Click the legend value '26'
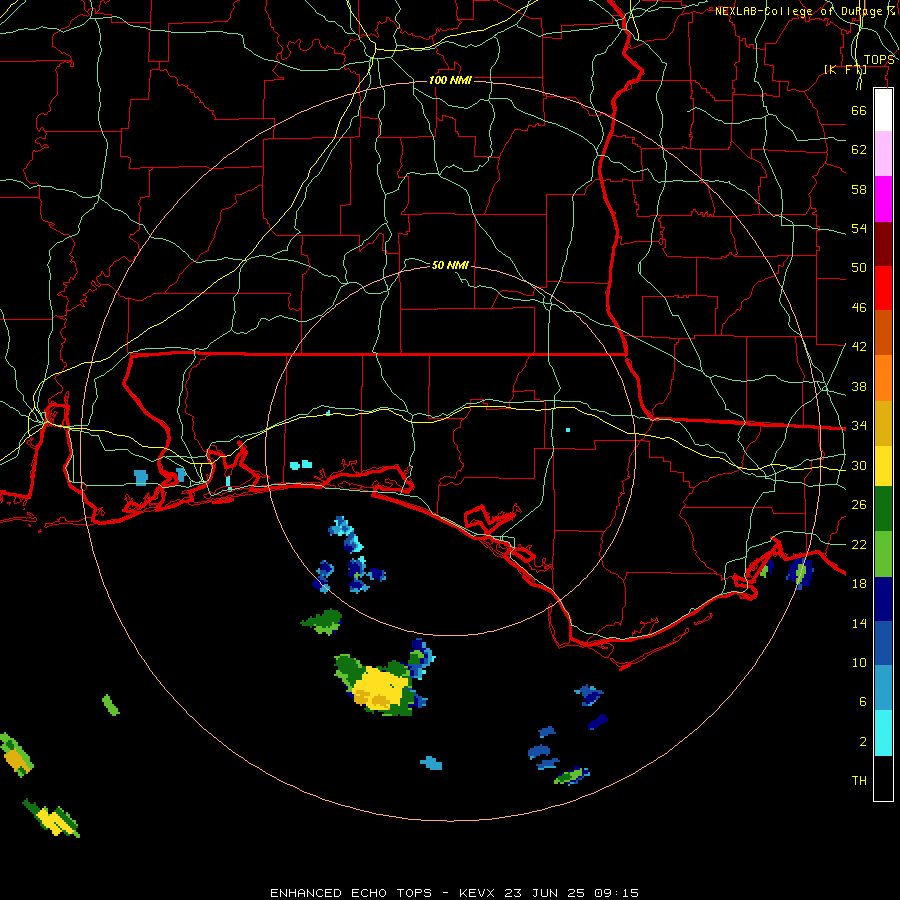Viewport: 900px width, 900px height. click(859, 505)
